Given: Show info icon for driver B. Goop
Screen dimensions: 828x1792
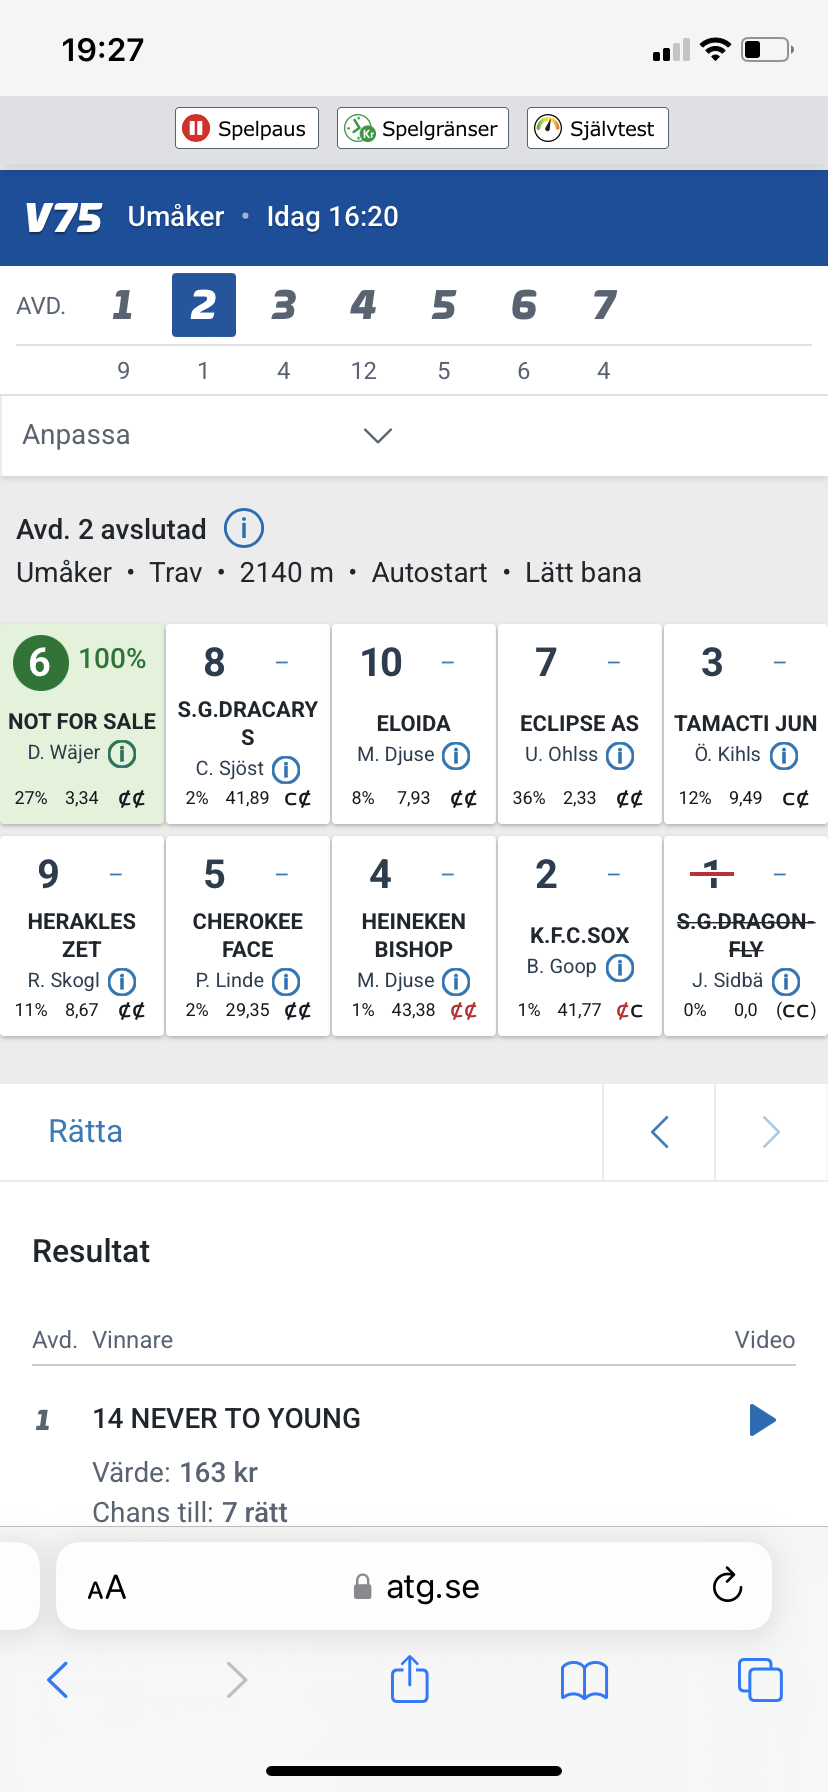Looking at the screenshot, I should (620, 967).
